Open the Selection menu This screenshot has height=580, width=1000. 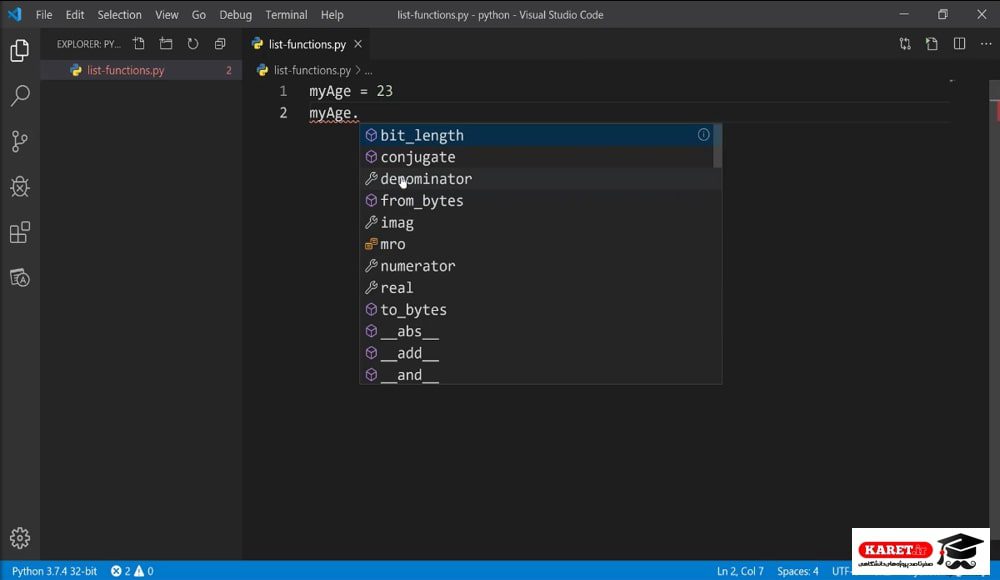[119, 15]
